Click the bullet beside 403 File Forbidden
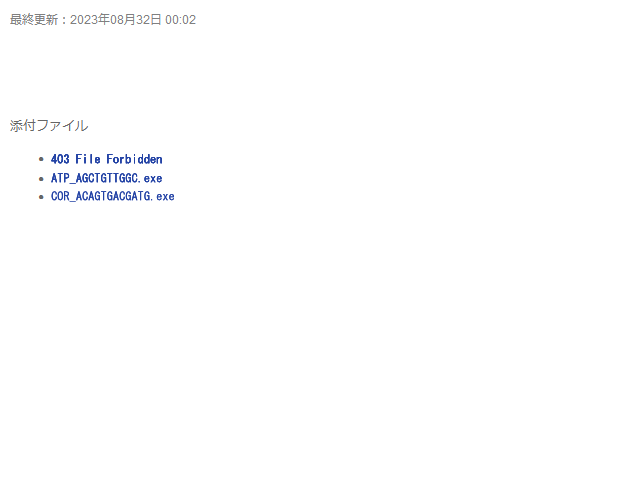 click(x=41, y=159)
